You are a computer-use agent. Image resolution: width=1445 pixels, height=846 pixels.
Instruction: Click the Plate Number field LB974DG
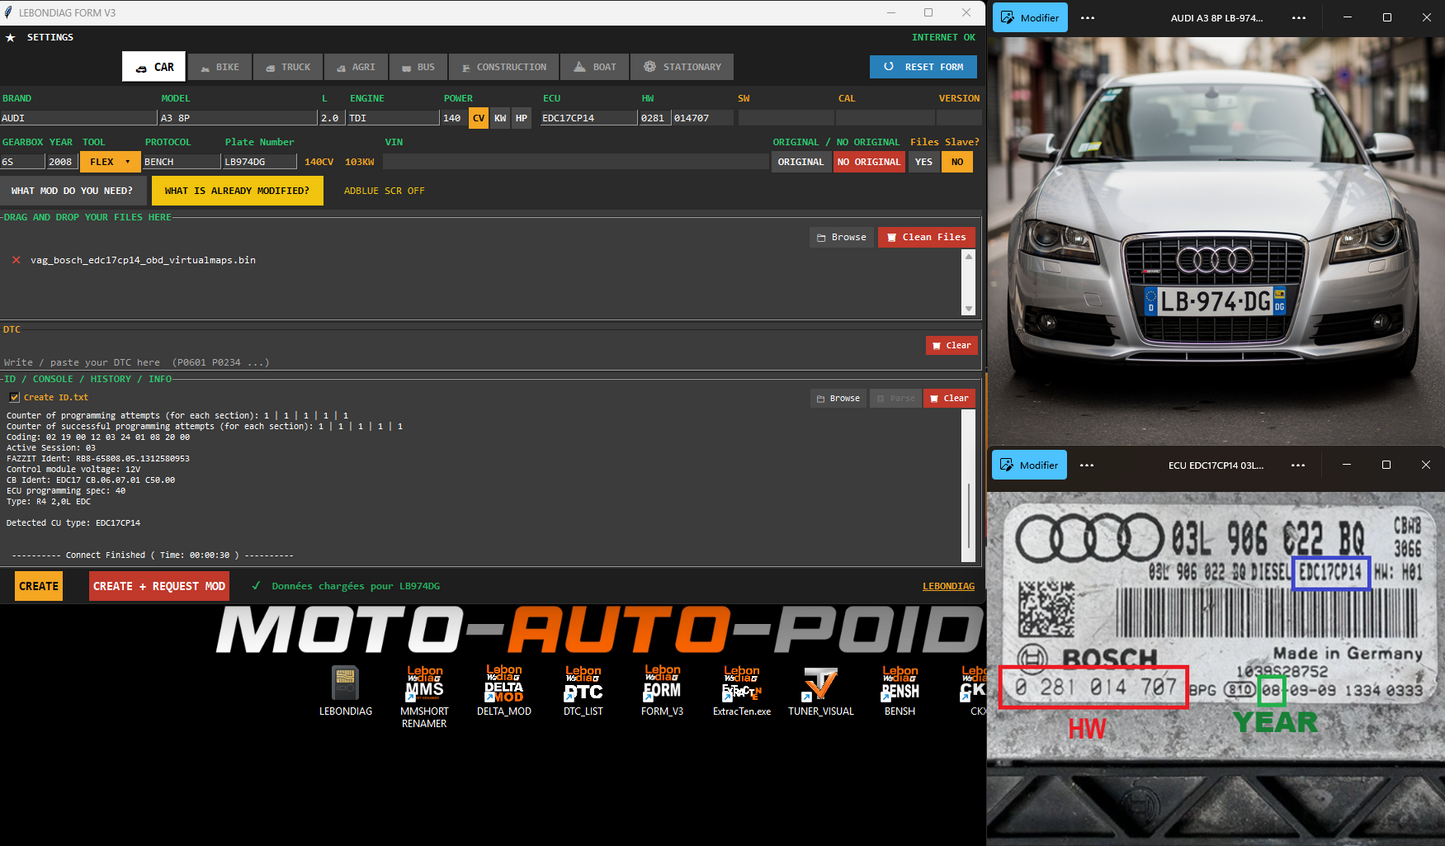point(259,162)
